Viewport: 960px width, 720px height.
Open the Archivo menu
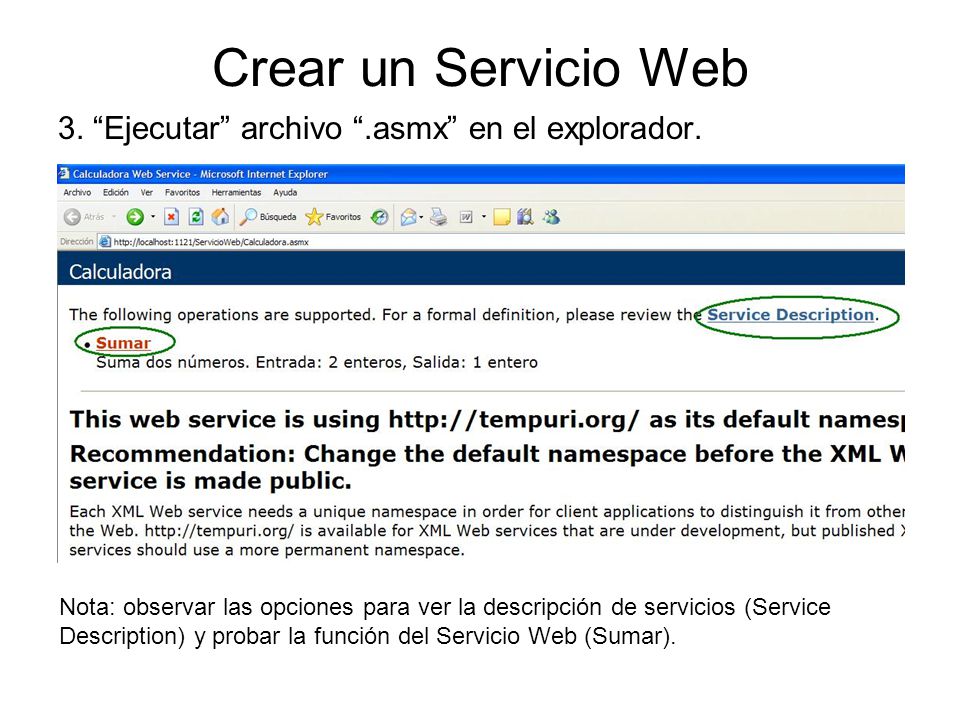click(x=77, y=192)
